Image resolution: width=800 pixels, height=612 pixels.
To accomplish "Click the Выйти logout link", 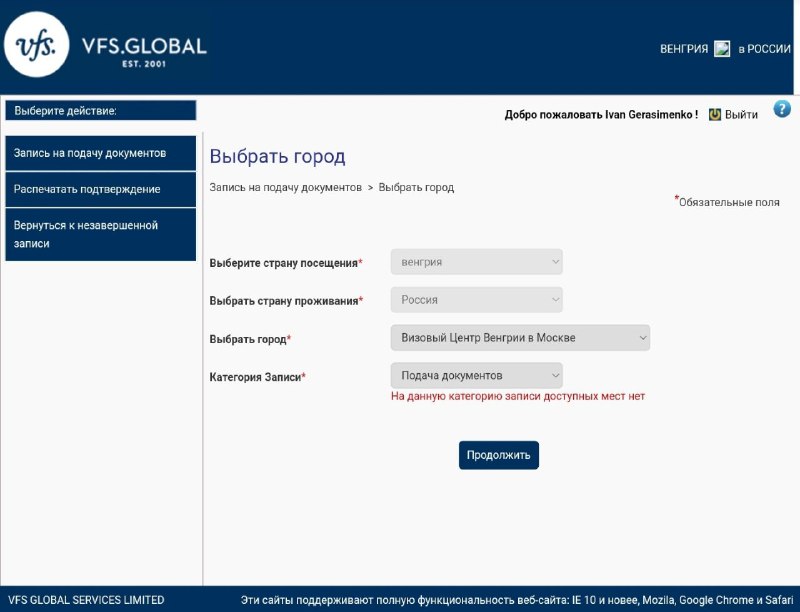I will 741,115.
